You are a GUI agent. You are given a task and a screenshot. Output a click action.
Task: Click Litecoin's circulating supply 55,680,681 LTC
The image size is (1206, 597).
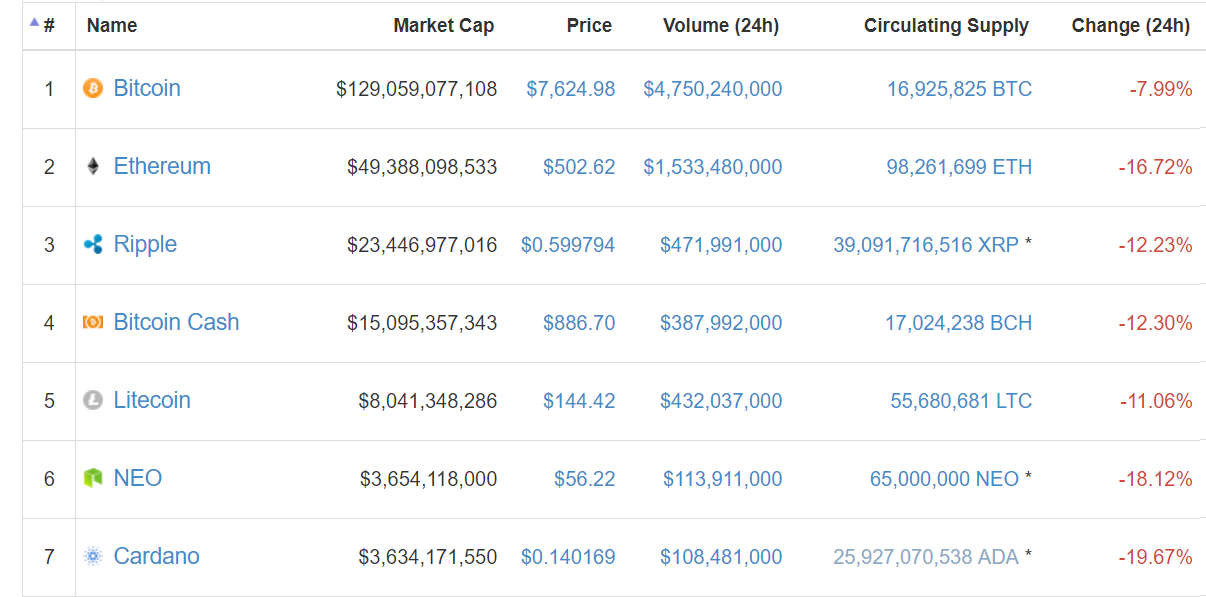click(x=961, y=401)
